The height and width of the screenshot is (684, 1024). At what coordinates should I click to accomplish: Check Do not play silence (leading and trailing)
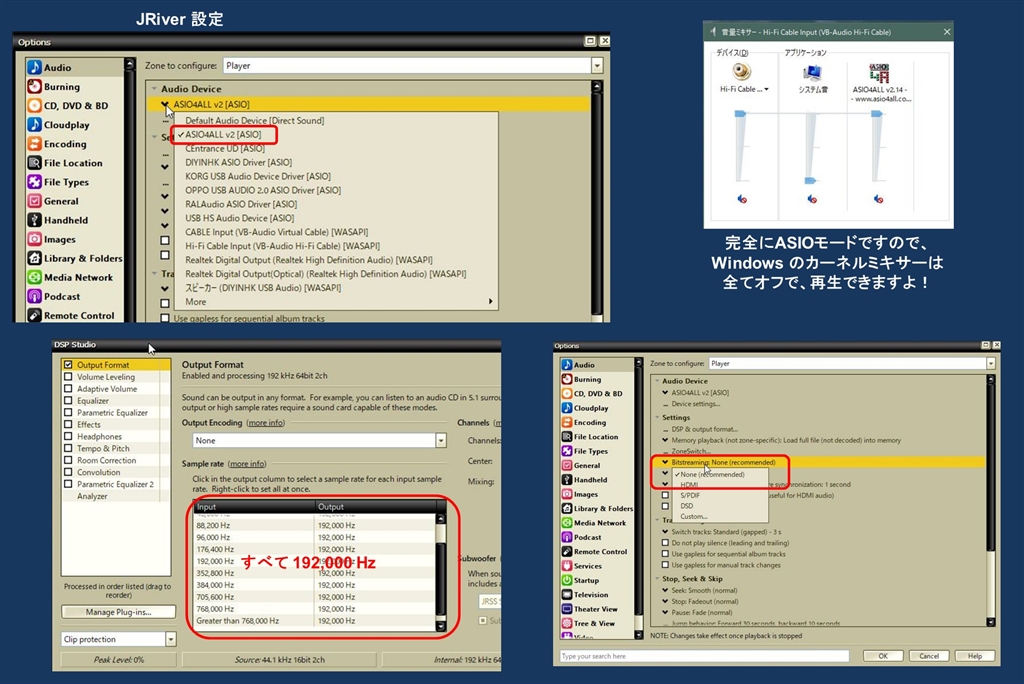click(x=665, y=543)
